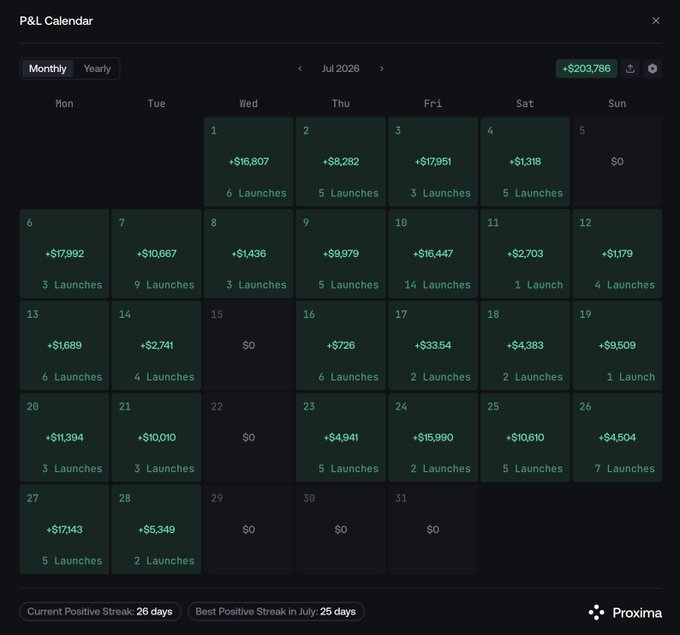Select July 8 cell showing +$1,436
This screenshot has width=680, height=635.
pos(248,254)
